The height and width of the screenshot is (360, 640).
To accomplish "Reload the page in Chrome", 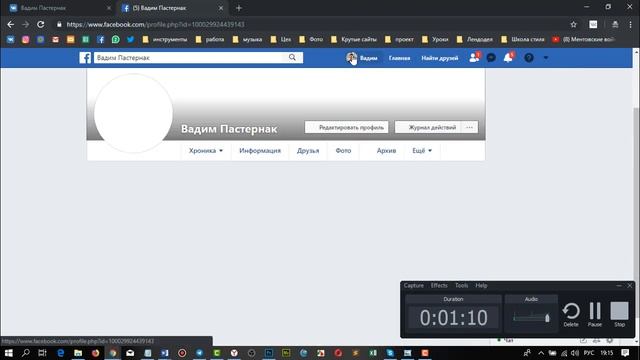I will (x=40, y=24).
